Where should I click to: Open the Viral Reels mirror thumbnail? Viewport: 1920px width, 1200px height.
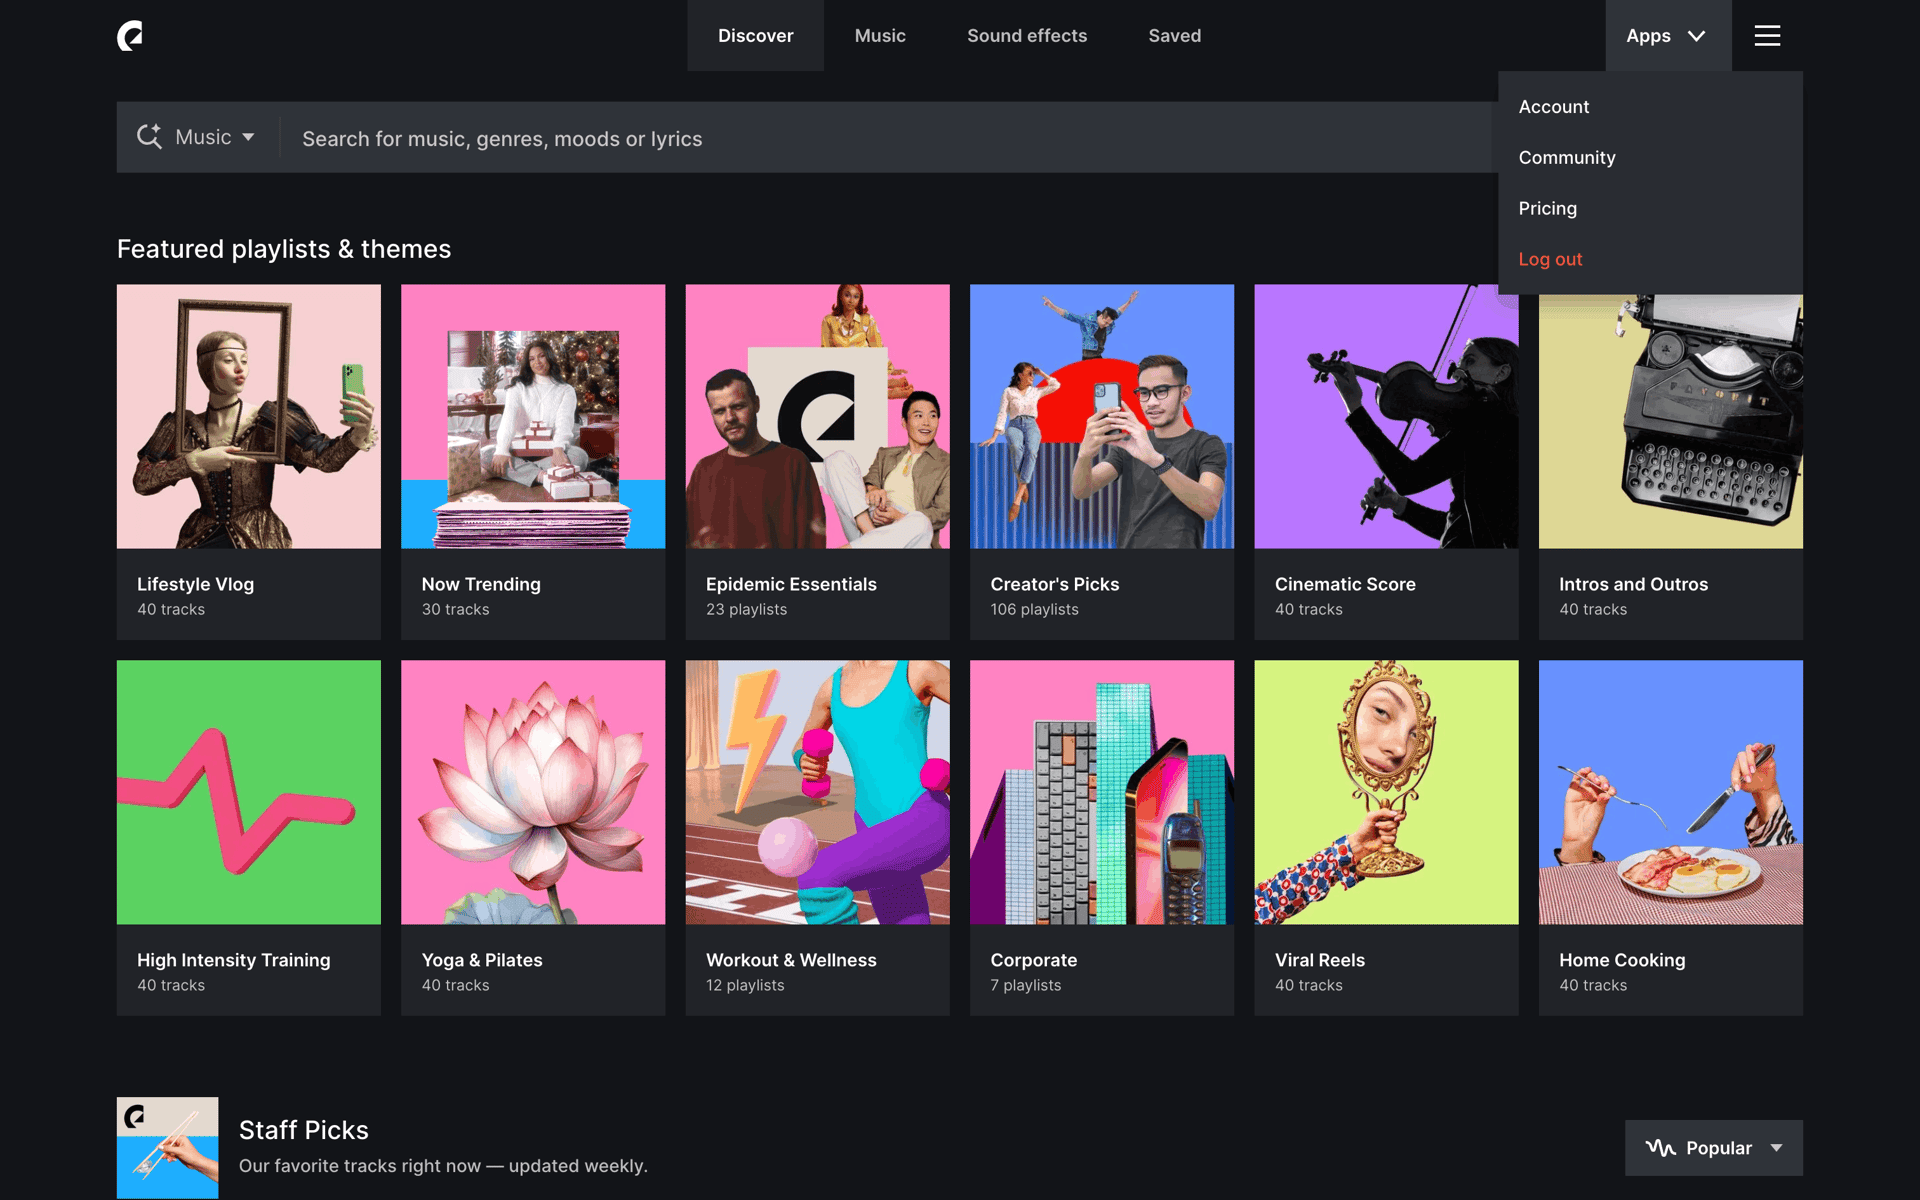coord(1386,792)
